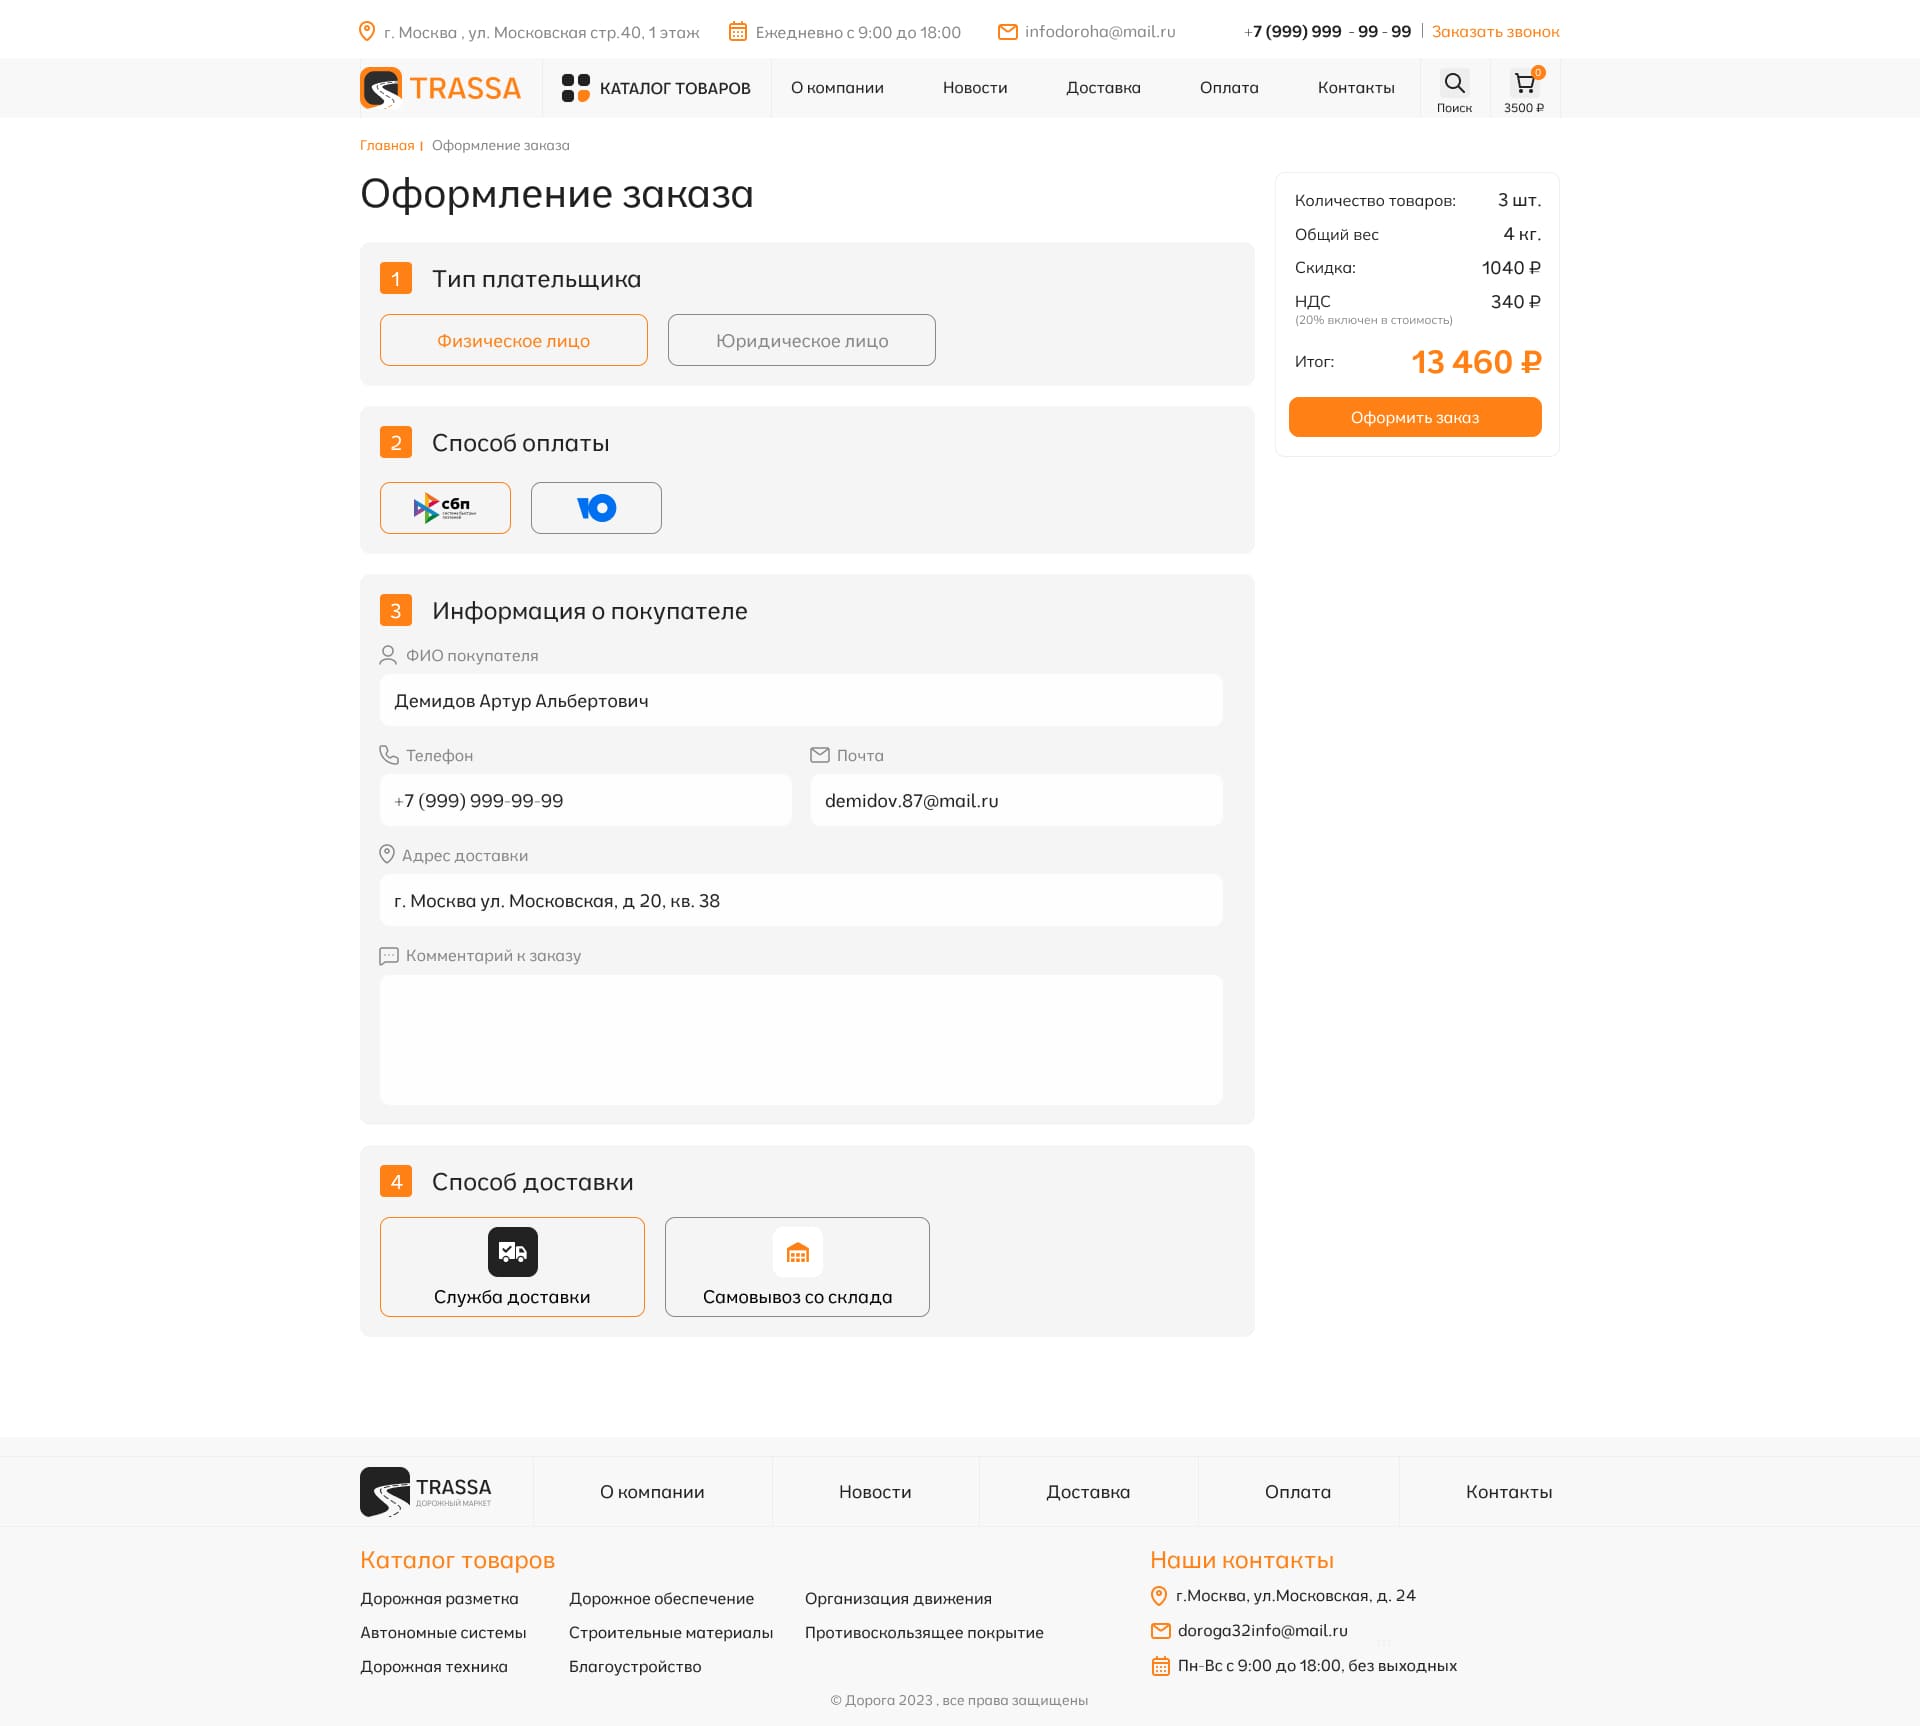
Task: Select SBP payment method logo
Action: click(445, 508)
